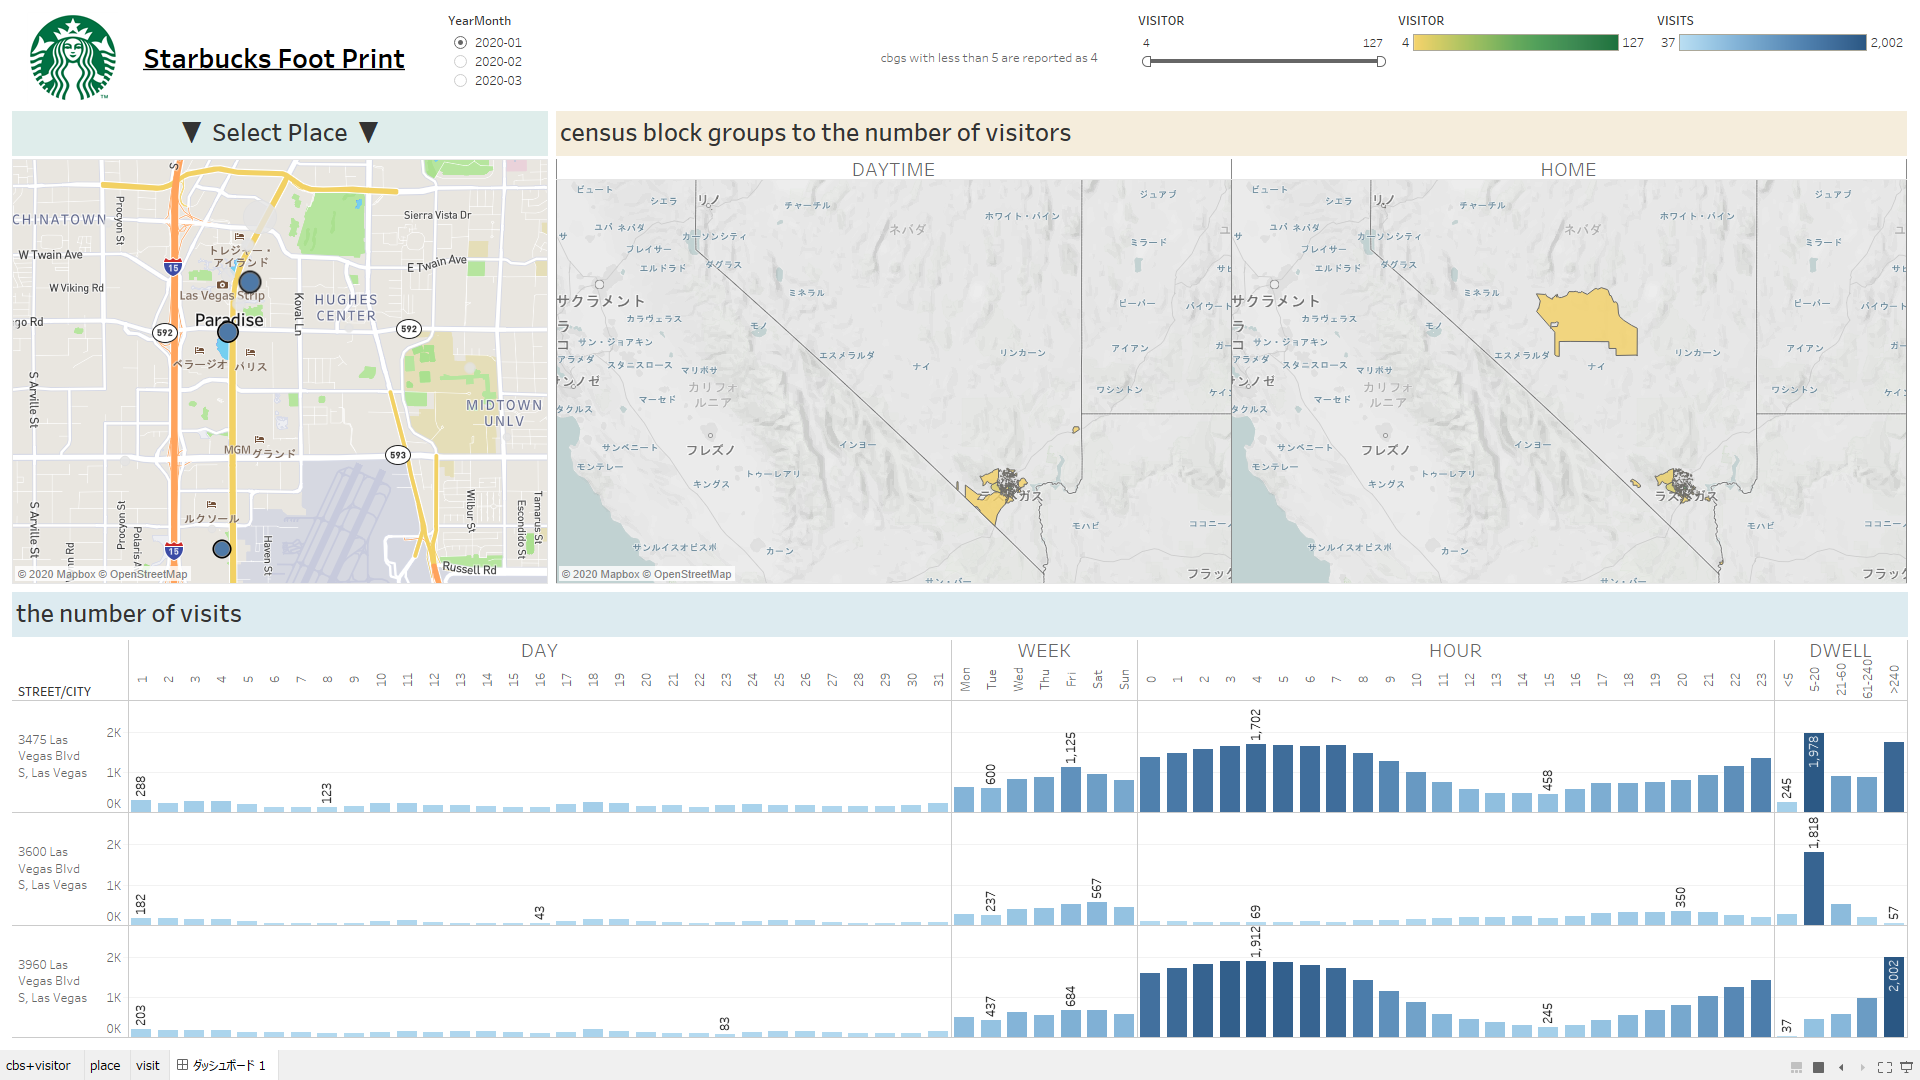Show filmstrip view icon
Image resolution: width=1920 pixels, height=1080 pixels.
coord(1796,1067)
